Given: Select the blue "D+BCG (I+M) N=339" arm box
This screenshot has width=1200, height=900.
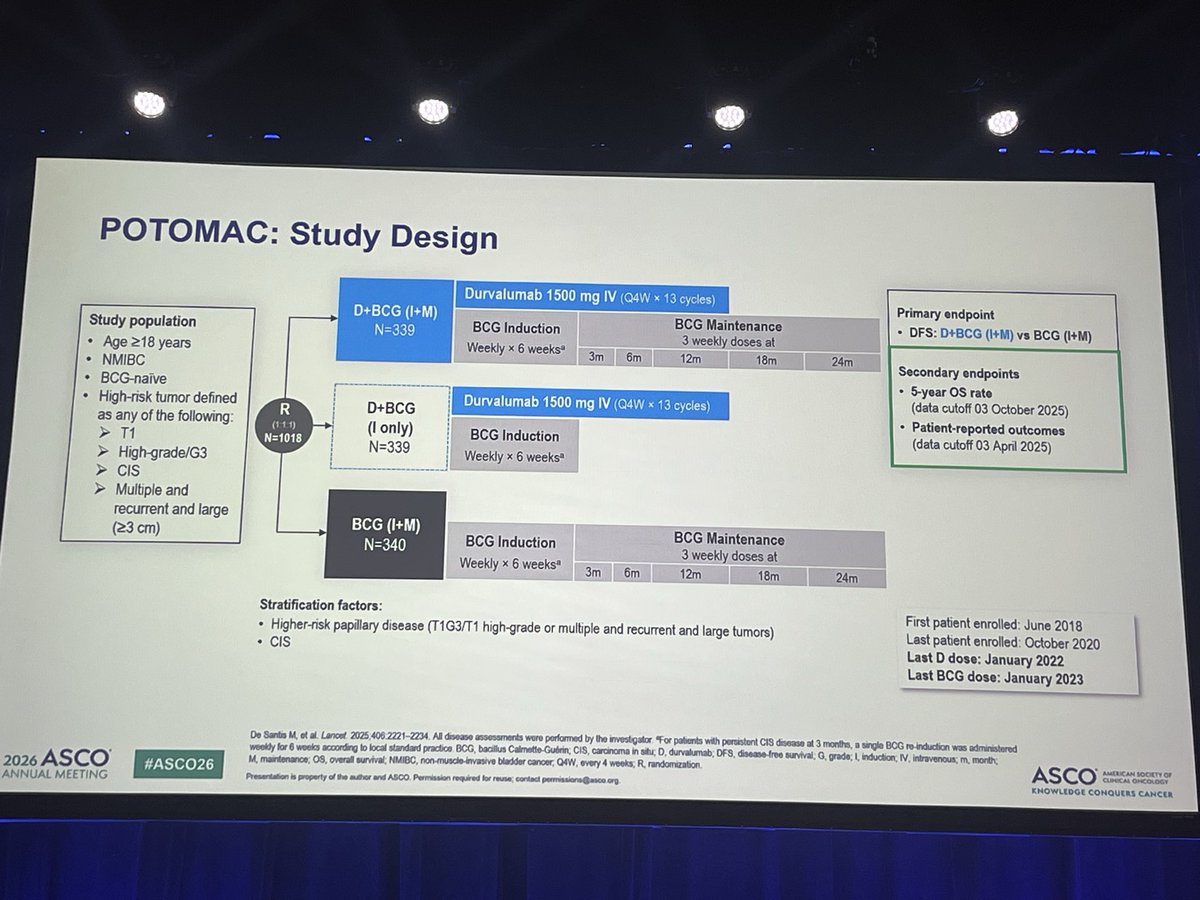Looking at the screenshot, I should point(396,319).
